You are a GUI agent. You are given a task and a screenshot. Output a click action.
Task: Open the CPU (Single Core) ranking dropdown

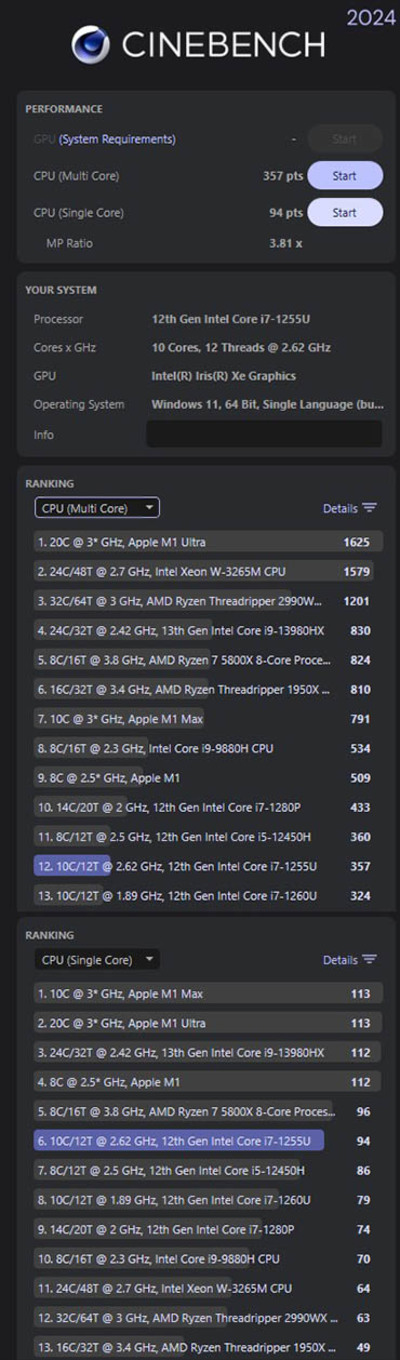coord(97,960)
